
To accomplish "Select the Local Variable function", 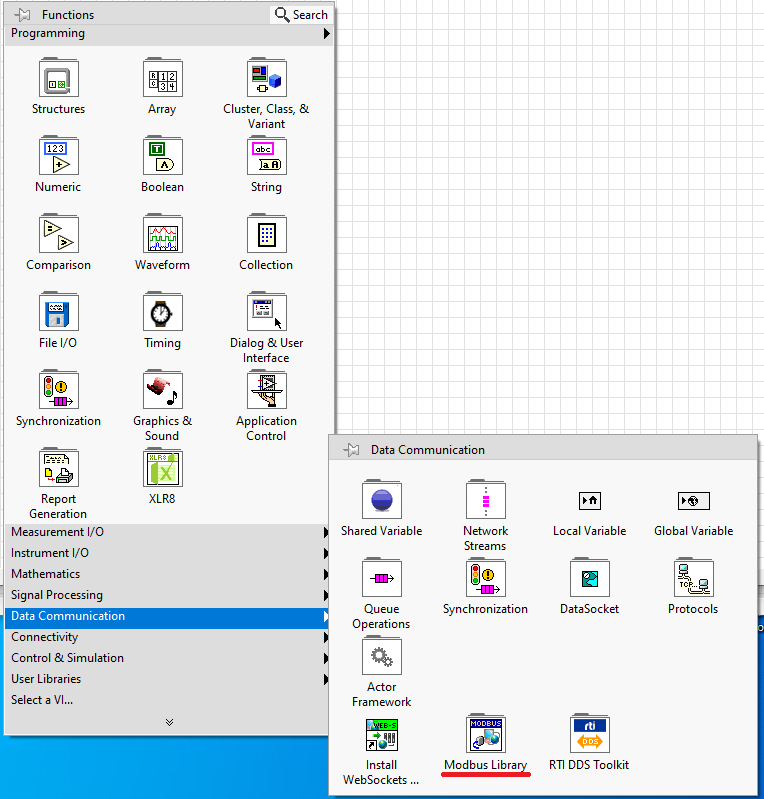I will tap(590, 501).
